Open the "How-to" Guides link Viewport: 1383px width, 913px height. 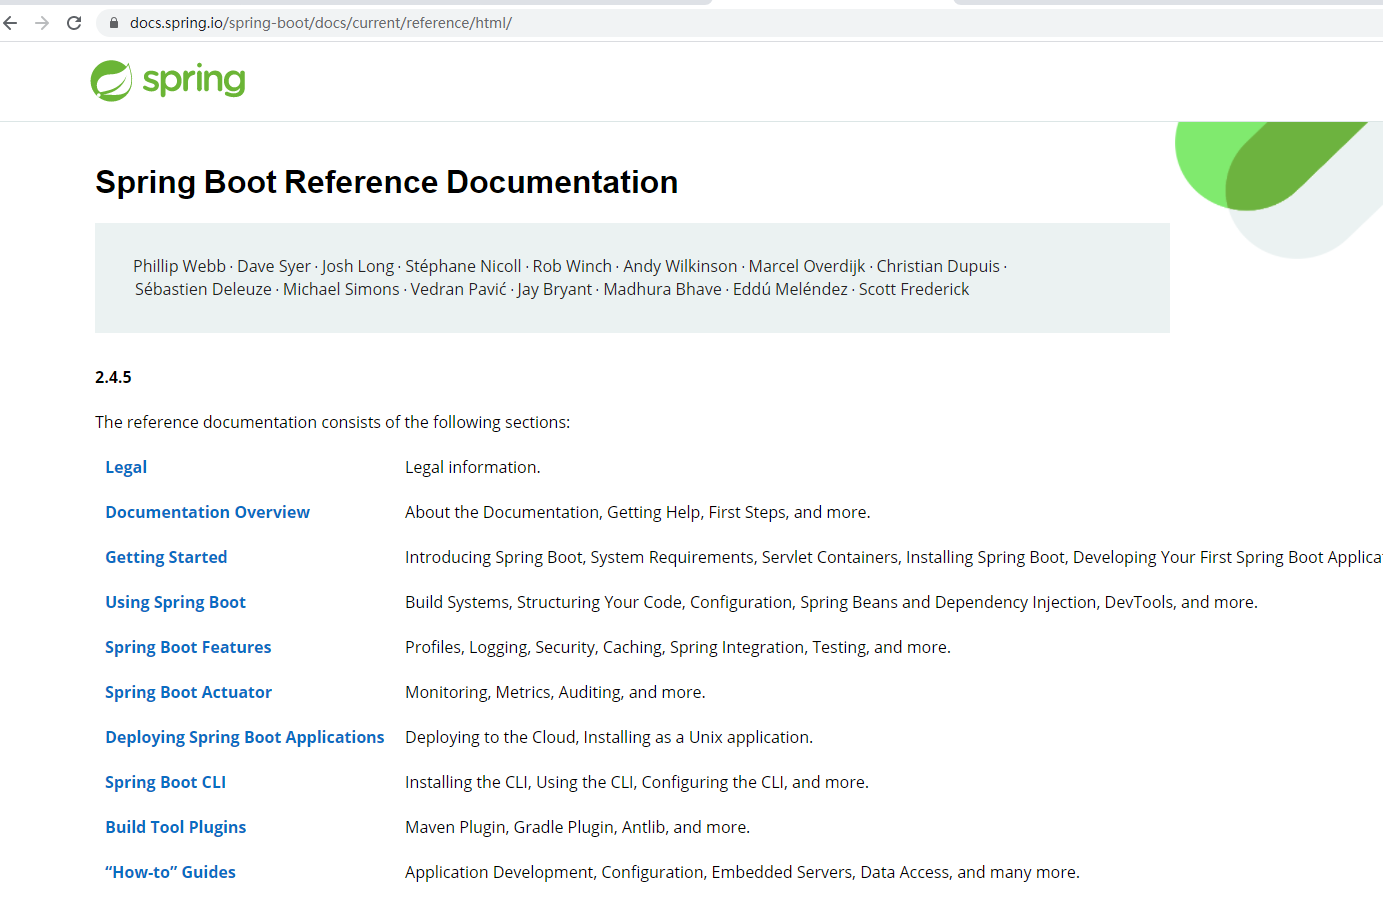171,872
